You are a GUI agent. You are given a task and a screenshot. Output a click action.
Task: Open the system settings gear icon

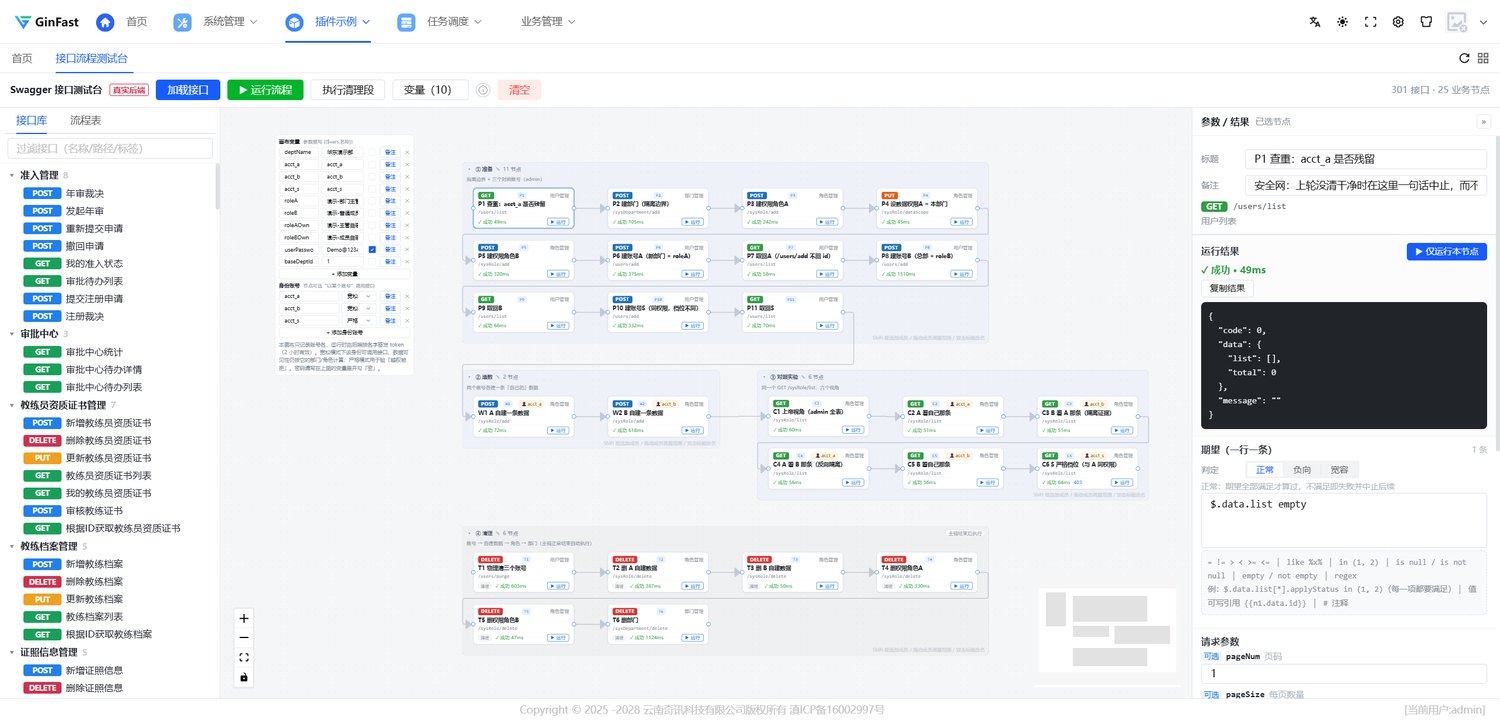(1398, 22)
